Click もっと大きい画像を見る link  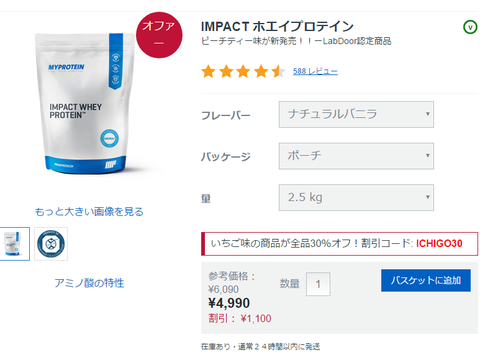89,212
